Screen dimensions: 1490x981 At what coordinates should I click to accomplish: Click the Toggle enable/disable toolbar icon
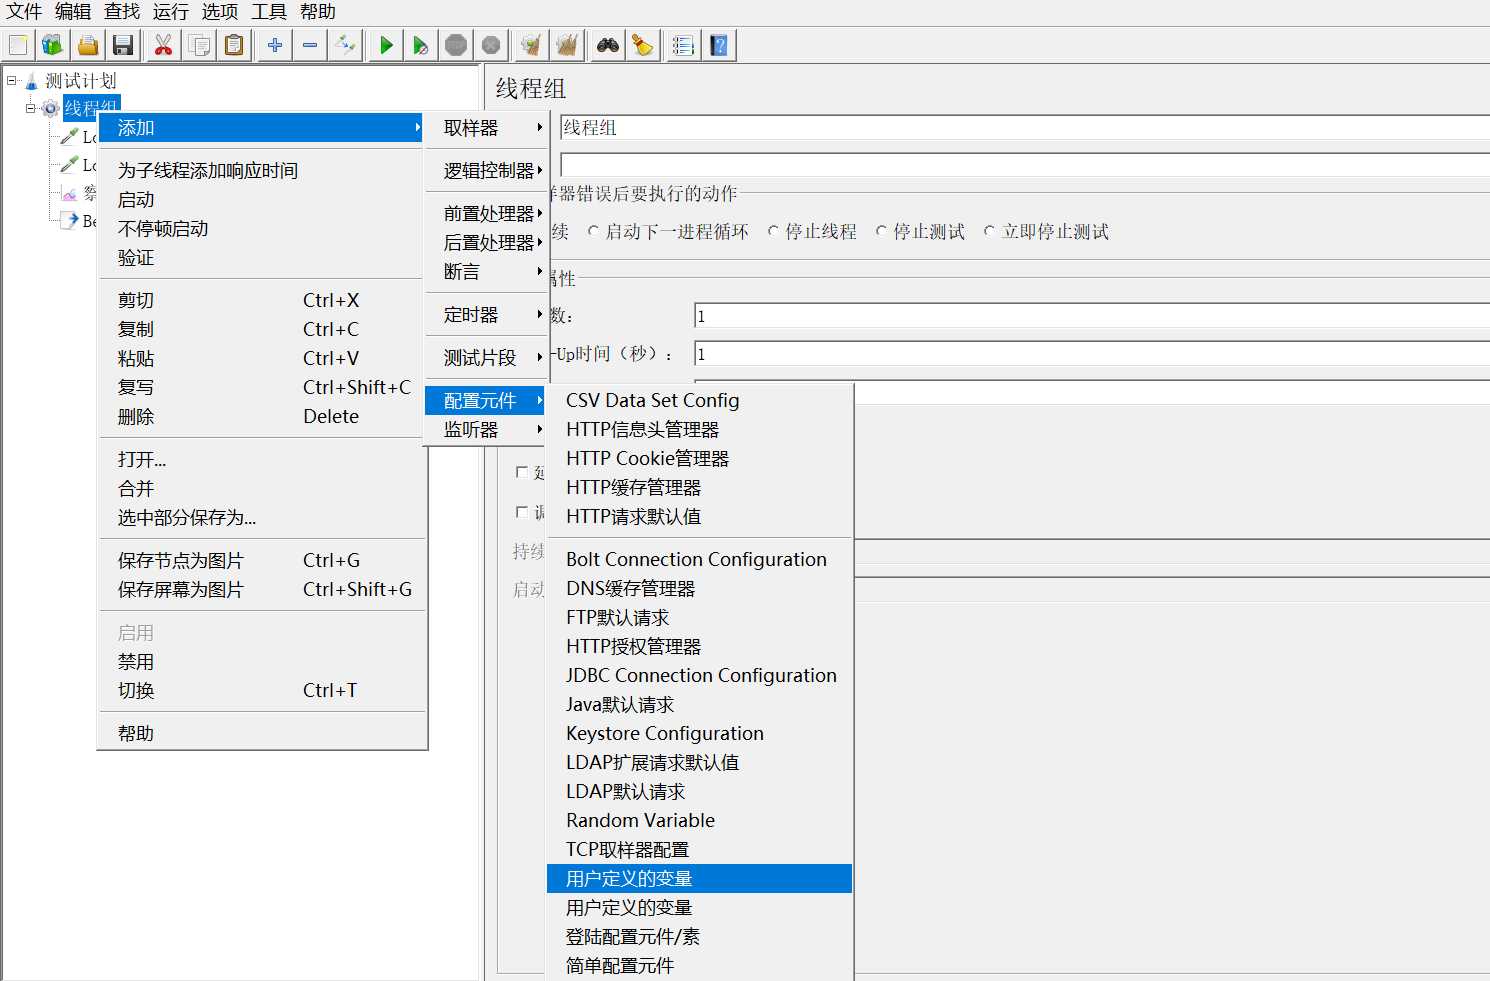pyautogui.click(x=345, y=45)
